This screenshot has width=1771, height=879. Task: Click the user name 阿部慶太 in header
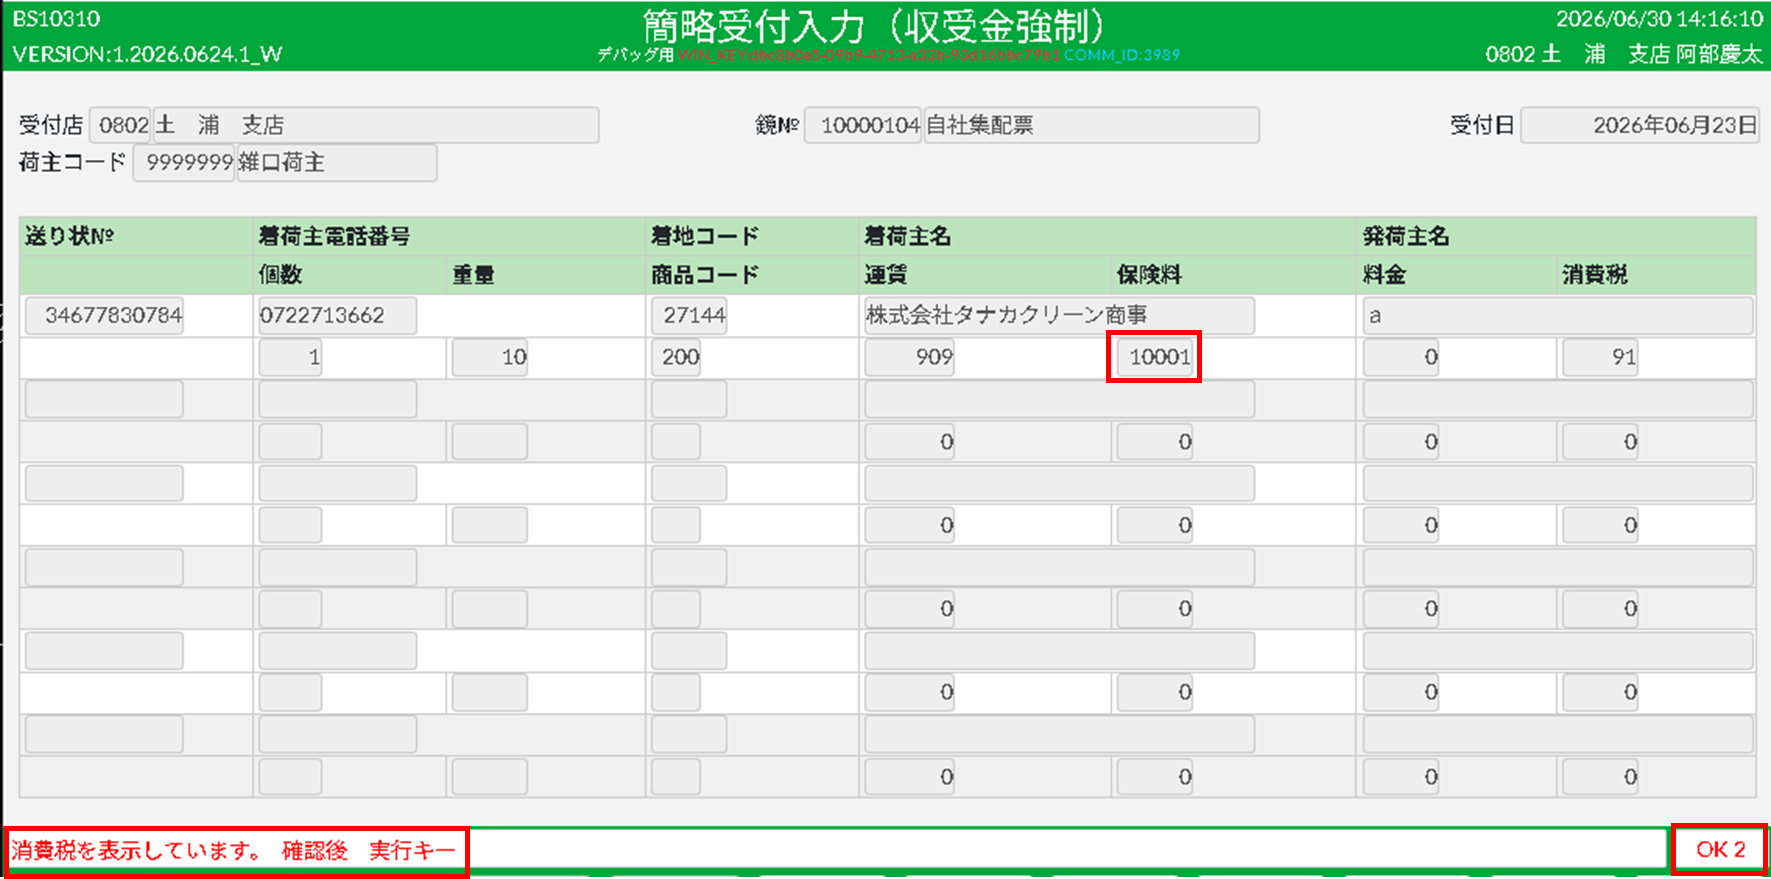tap(1720, 54)
